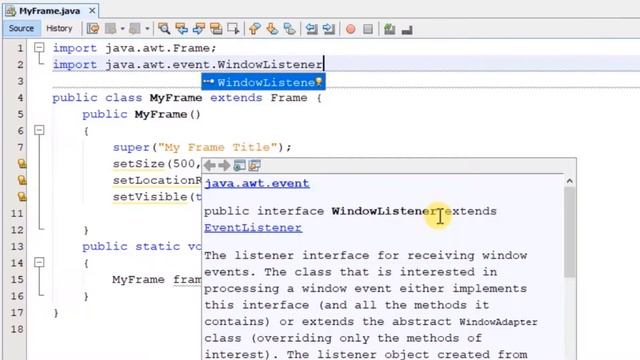This screenshot has width=640, height=360.
Task: Click the hint lightbulb beside setVisible line
Action: (22, 197)
